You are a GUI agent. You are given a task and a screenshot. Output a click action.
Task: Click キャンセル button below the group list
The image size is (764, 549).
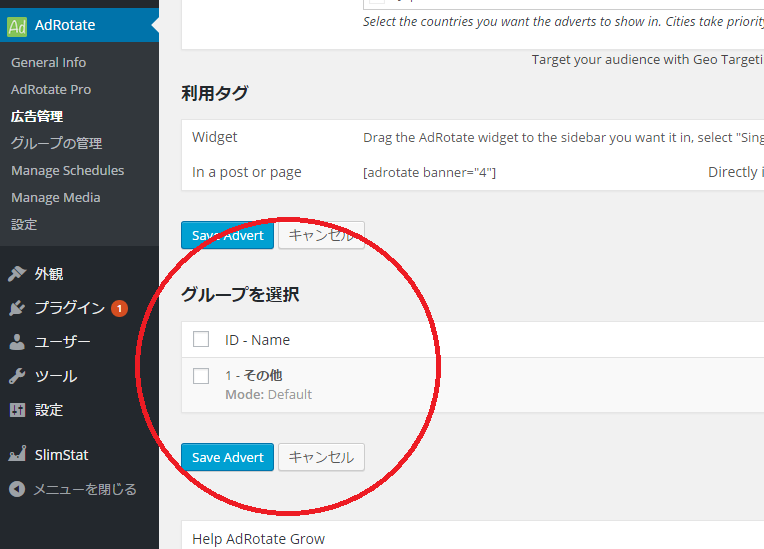pos(321,457)
